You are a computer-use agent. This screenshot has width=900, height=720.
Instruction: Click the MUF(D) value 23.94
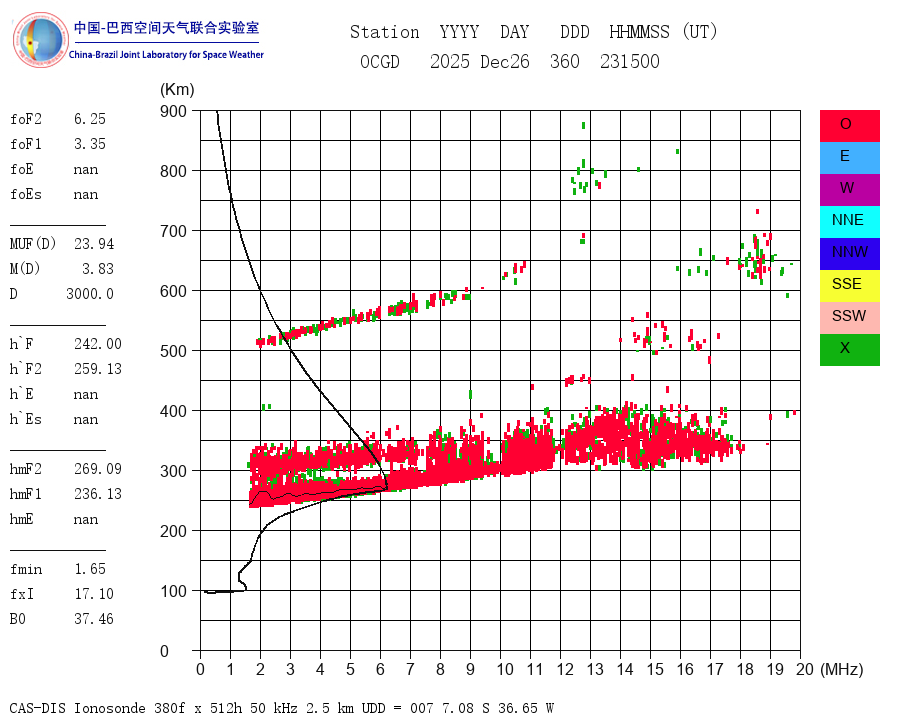[x=94, y=244]
